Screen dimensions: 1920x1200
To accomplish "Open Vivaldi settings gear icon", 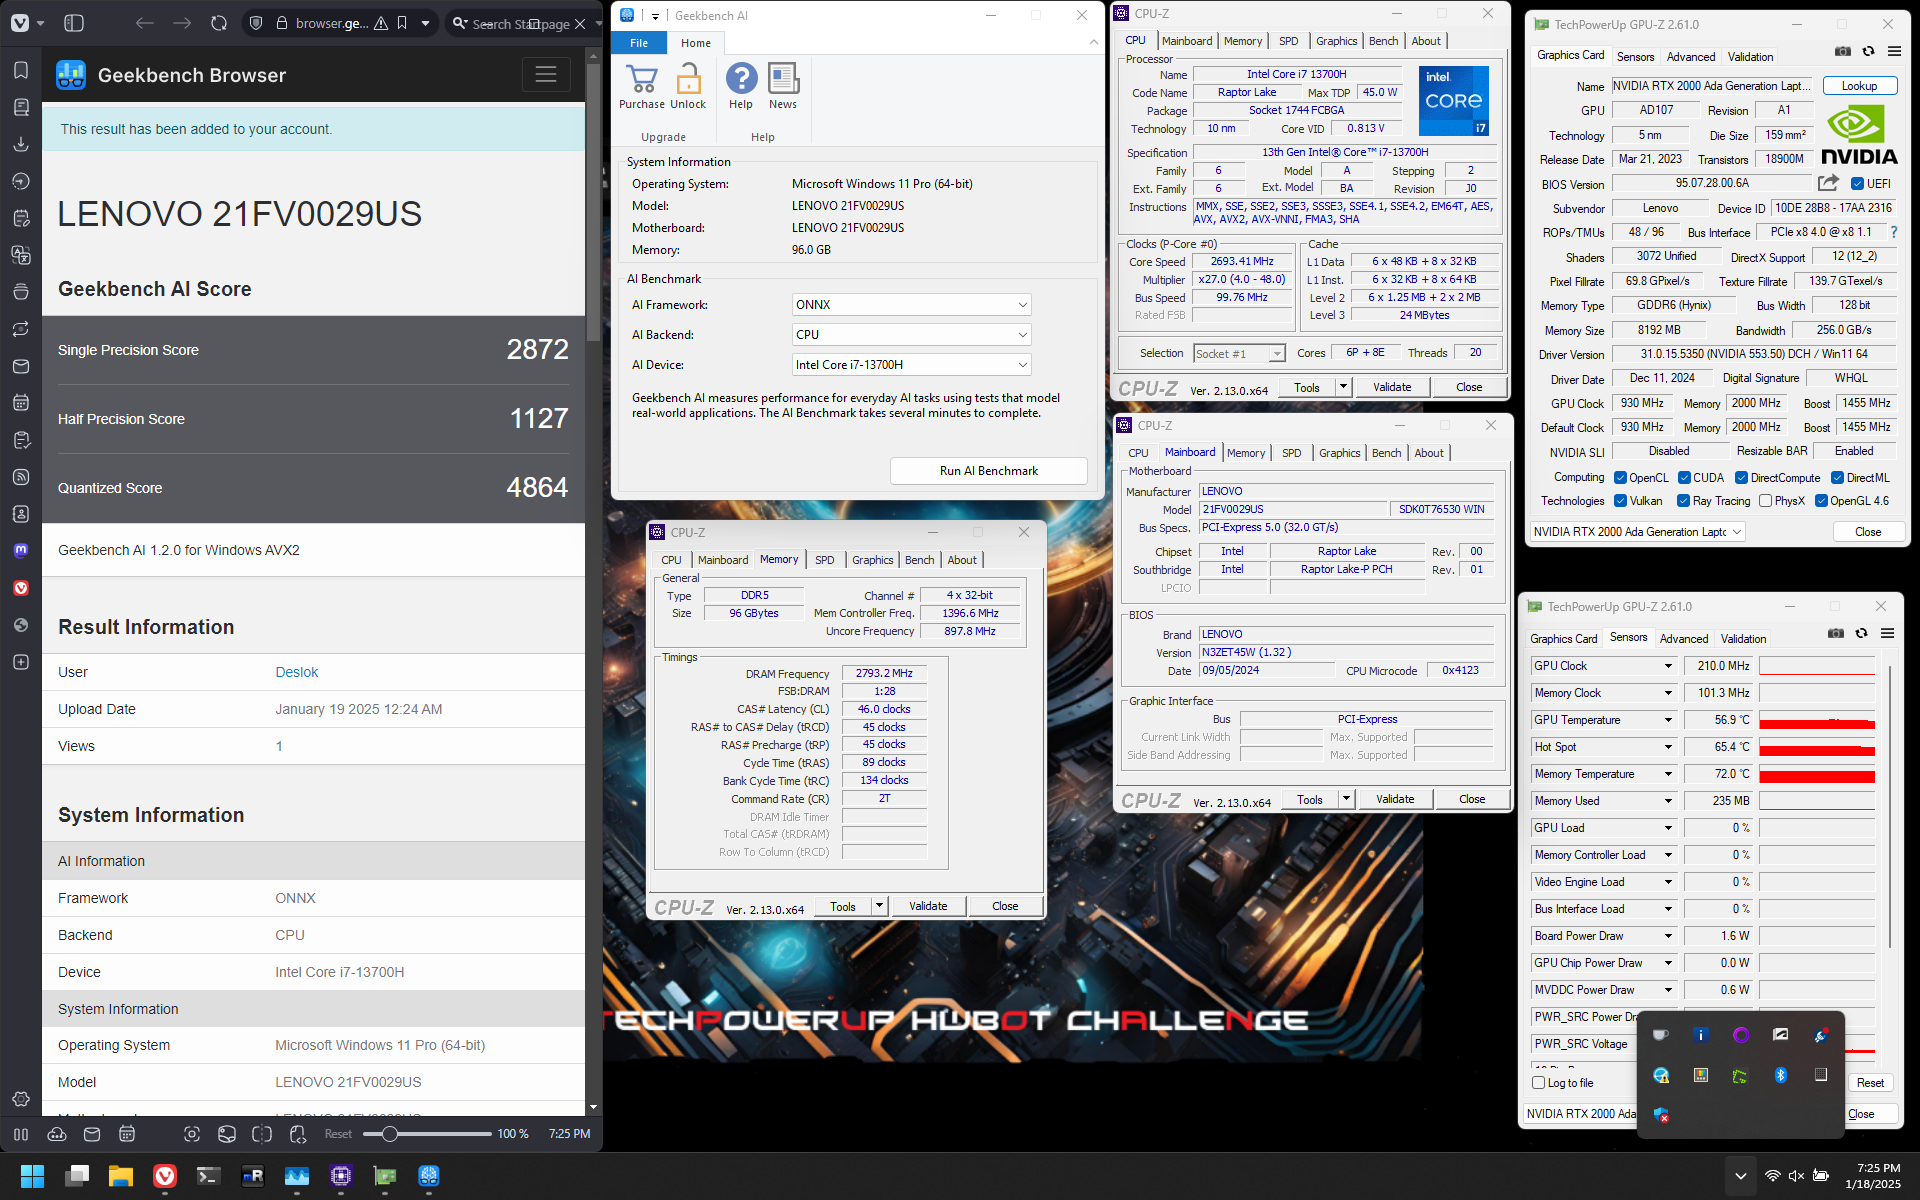I will (x=21, y=1099).
